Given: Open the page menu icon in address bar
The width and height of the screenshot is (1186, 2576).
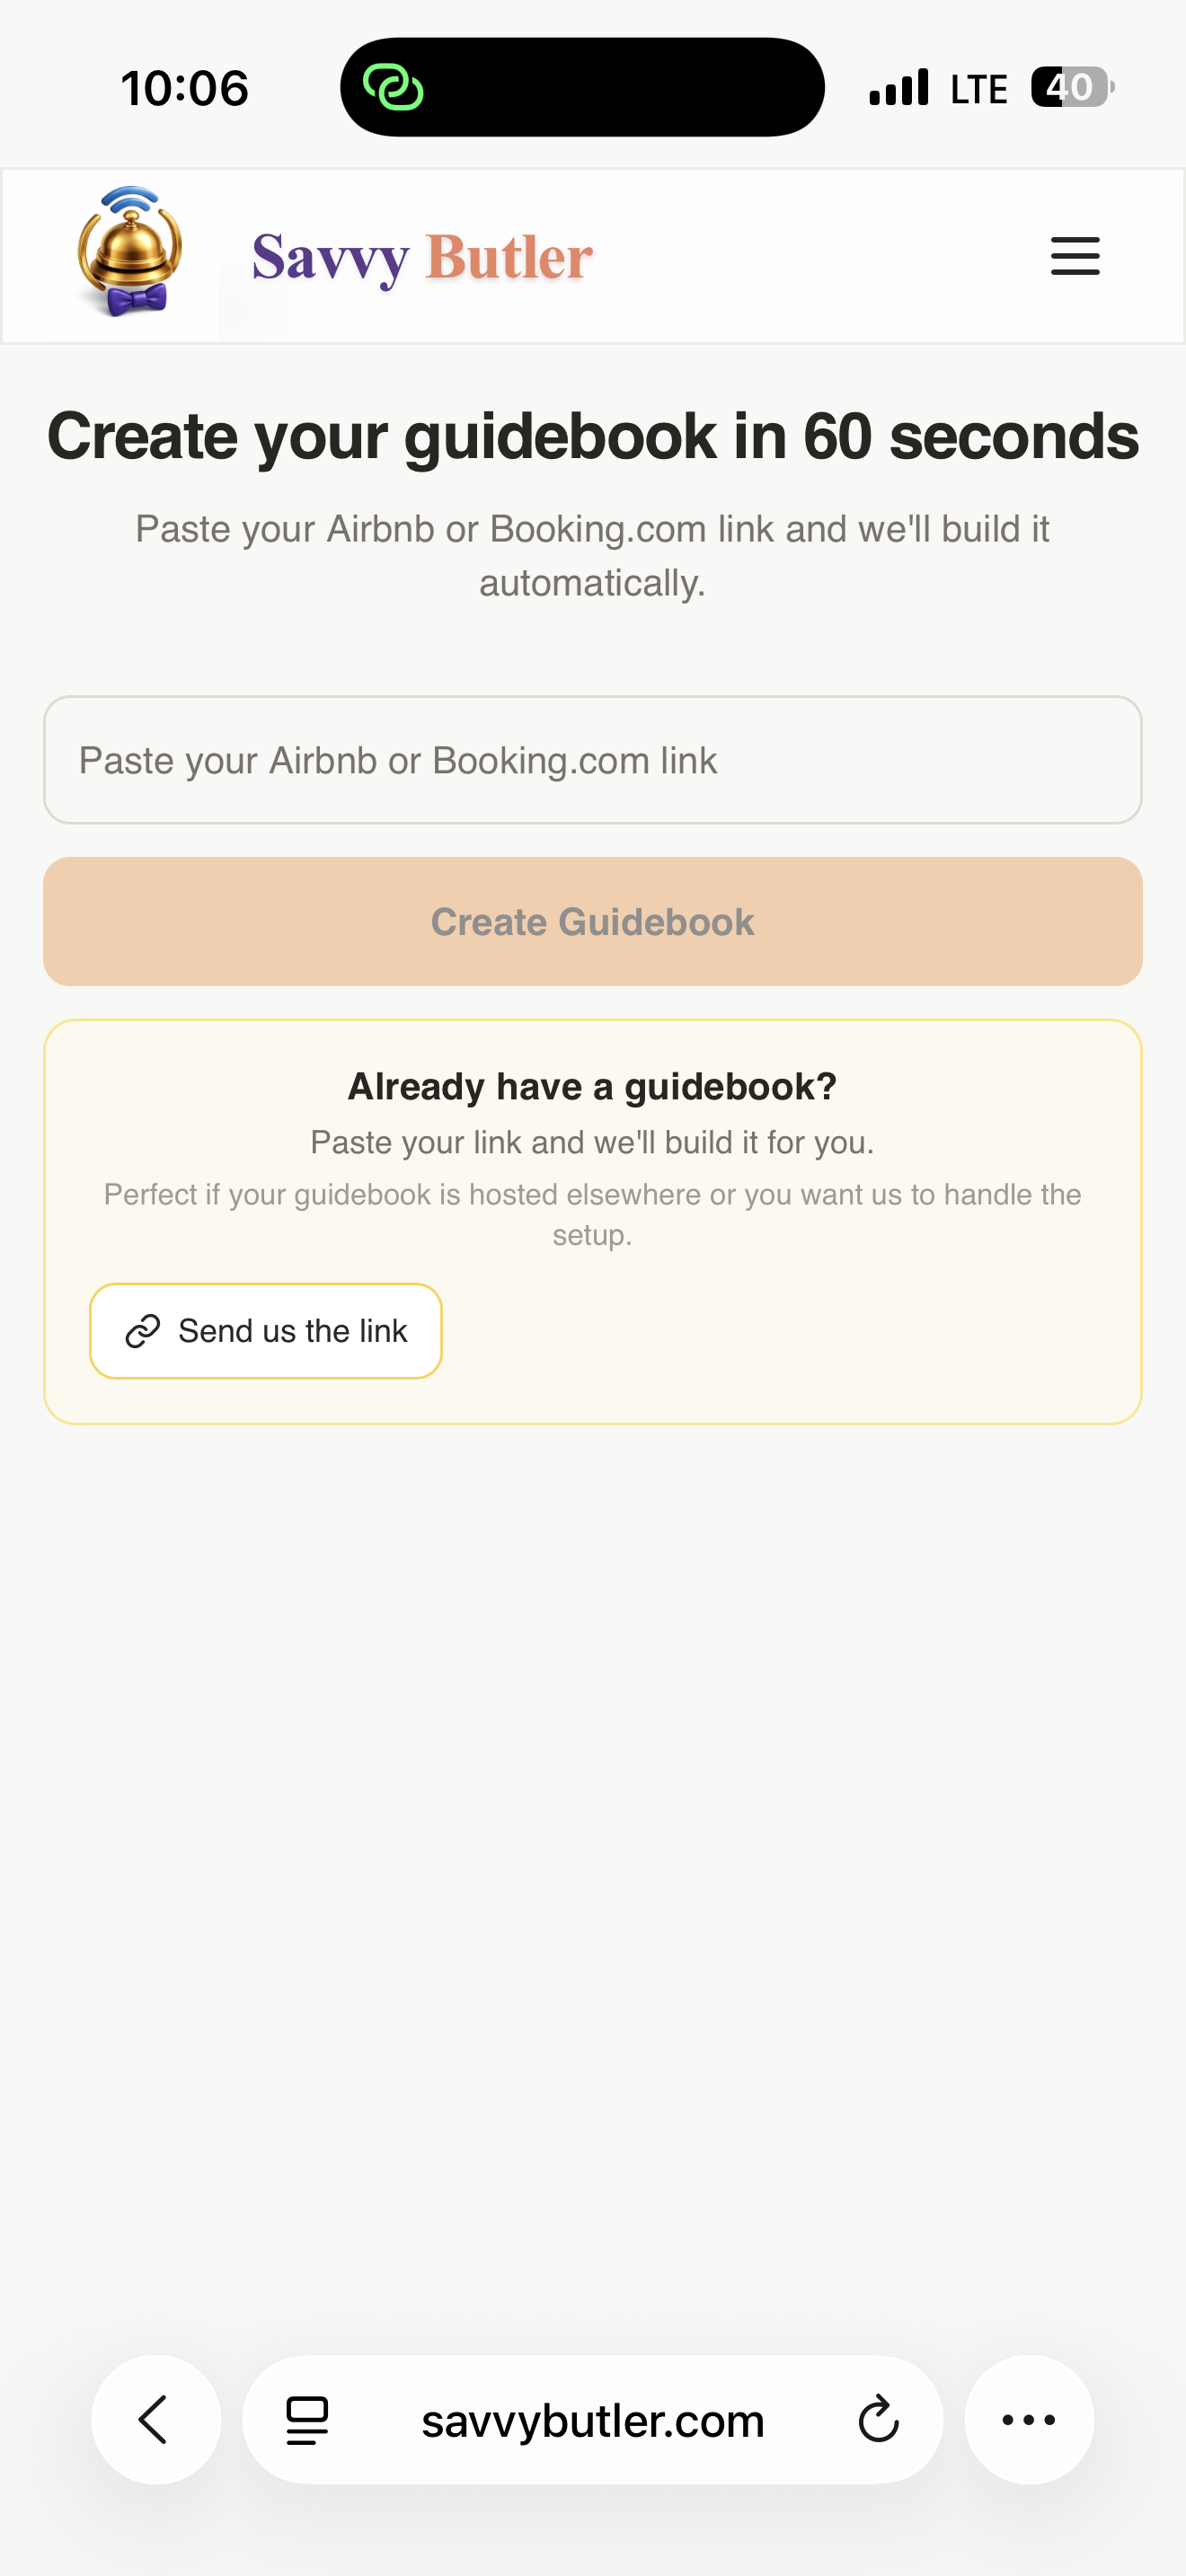Looking at the screenshot, I should pos(307,2420).
